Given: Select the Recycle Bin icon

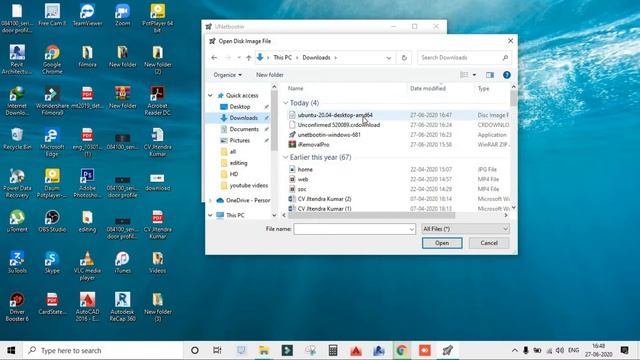Looking at the screenshot, I should (x=17, y=138).
